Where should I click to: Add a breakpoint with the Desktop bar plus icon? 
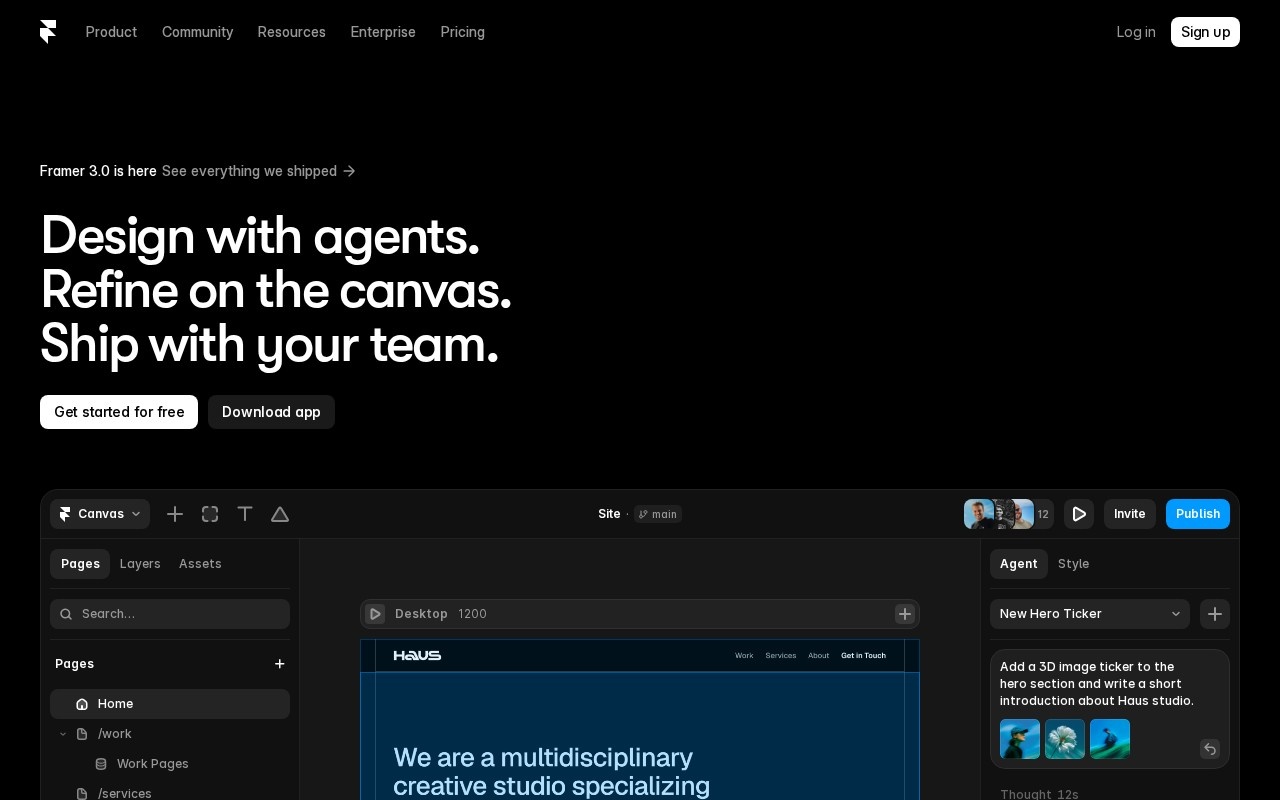tap(905, 614)
